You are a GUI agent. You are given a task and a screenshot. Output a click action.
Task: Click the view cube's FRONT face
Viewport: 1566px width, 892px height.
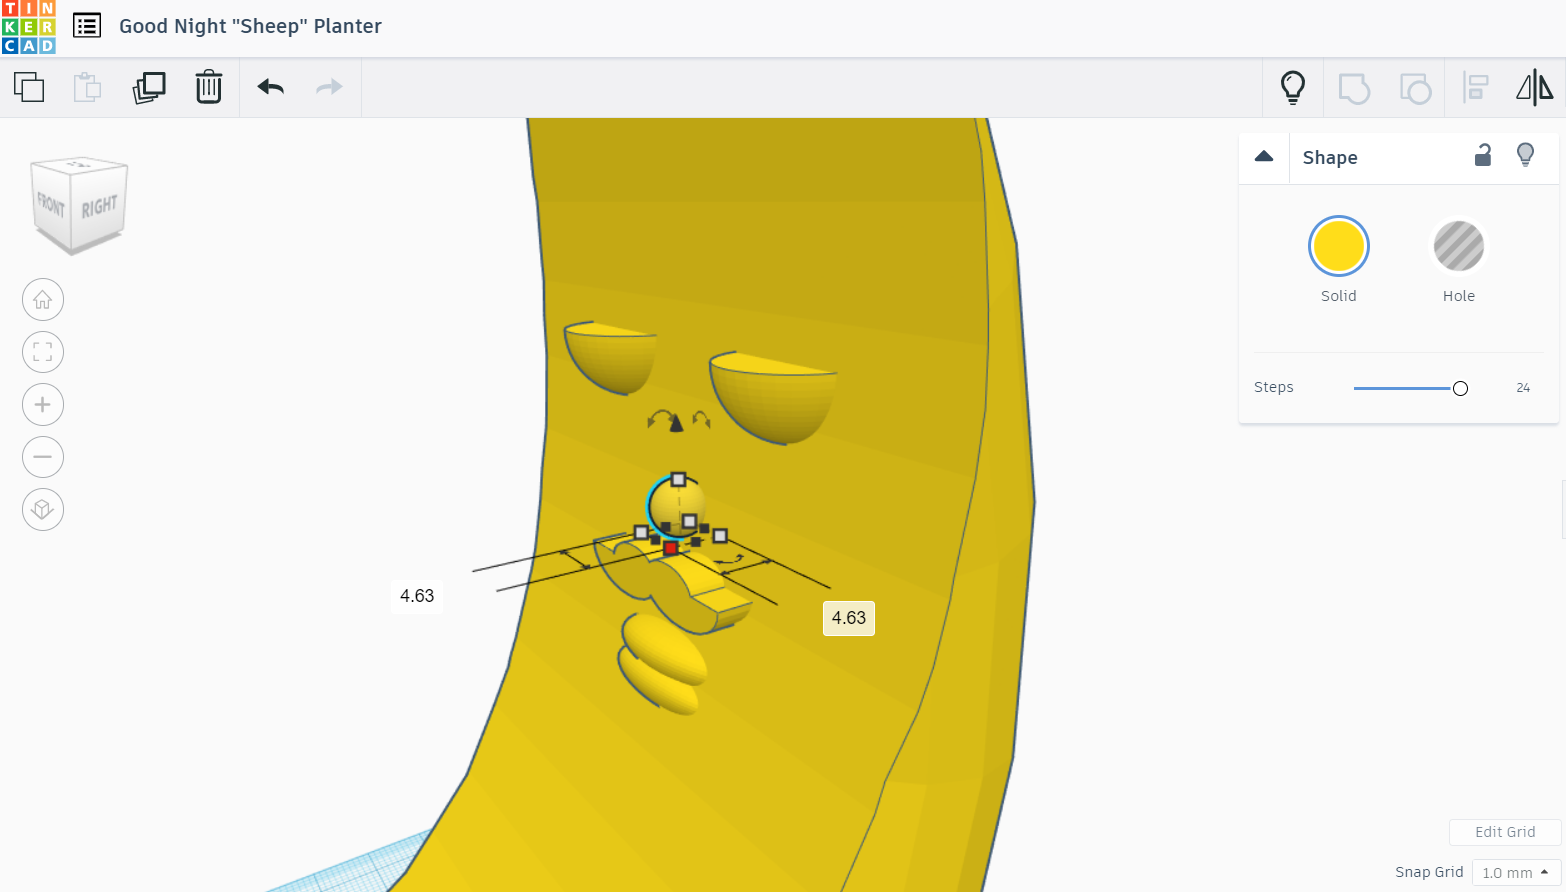51,205
